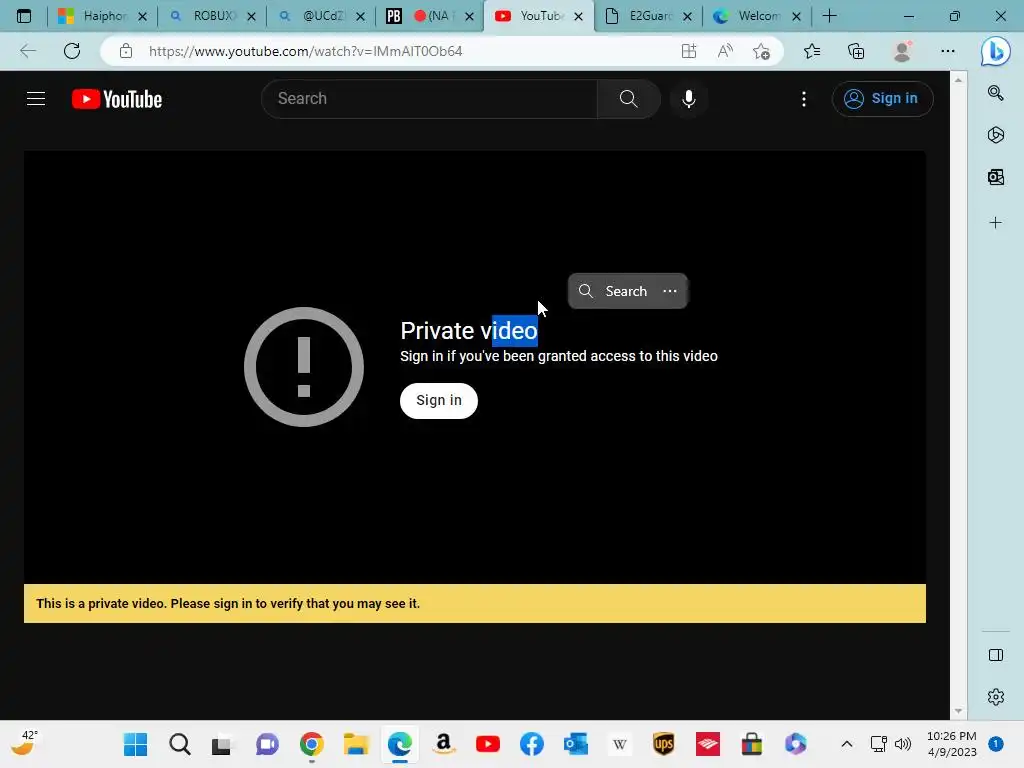The image size is (1024, 768).
Task: Show hidden system tray icons
Action: [x=846, y=744]
